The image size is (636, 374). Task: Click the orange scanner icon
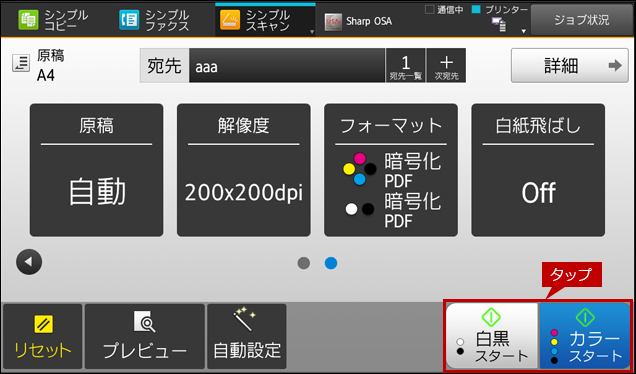click(230, 20)
